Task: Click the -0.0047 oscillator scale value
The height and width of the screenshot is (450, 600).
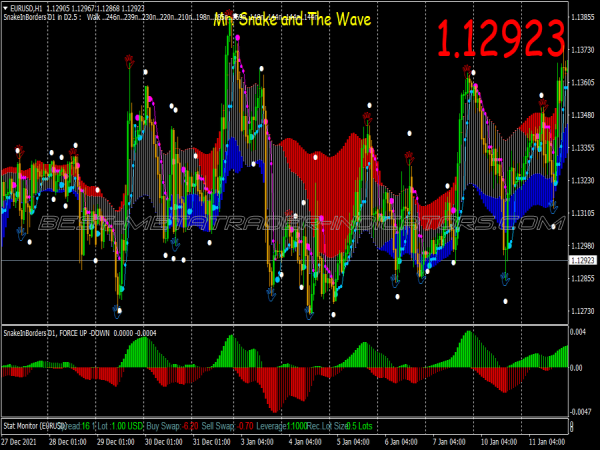Action: click(x=580, y=412)
